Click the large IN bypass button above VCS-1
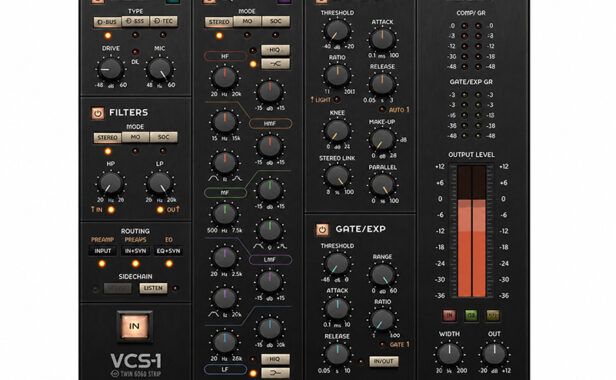Screen dimensions: 616x380 [135, 326]
